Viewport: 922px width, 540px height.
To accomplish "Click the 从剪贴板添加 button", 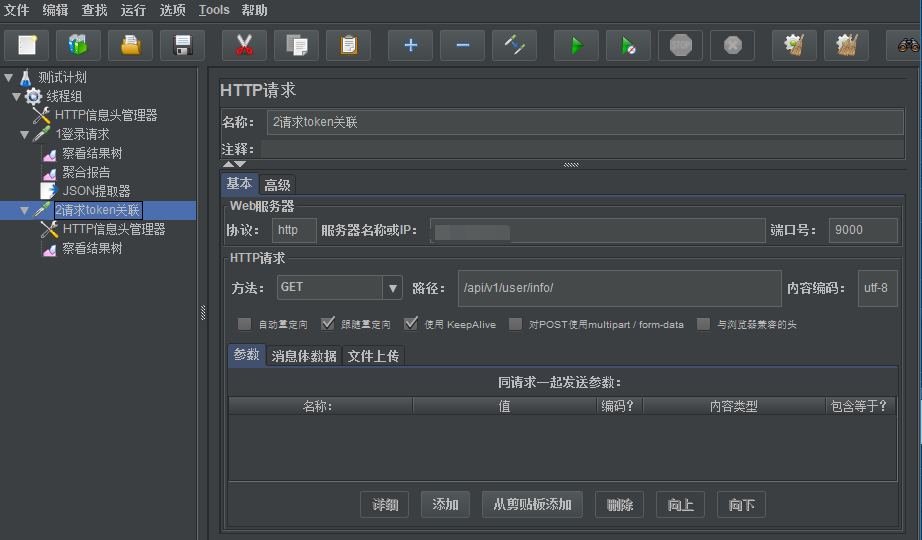I will [x=532, y=505].
